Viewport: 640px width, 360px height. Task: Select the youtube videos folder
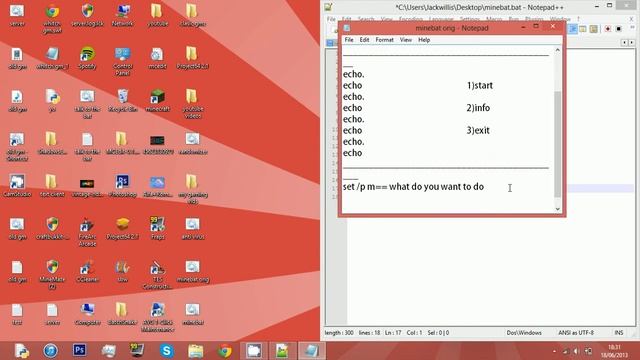(193, 104)
